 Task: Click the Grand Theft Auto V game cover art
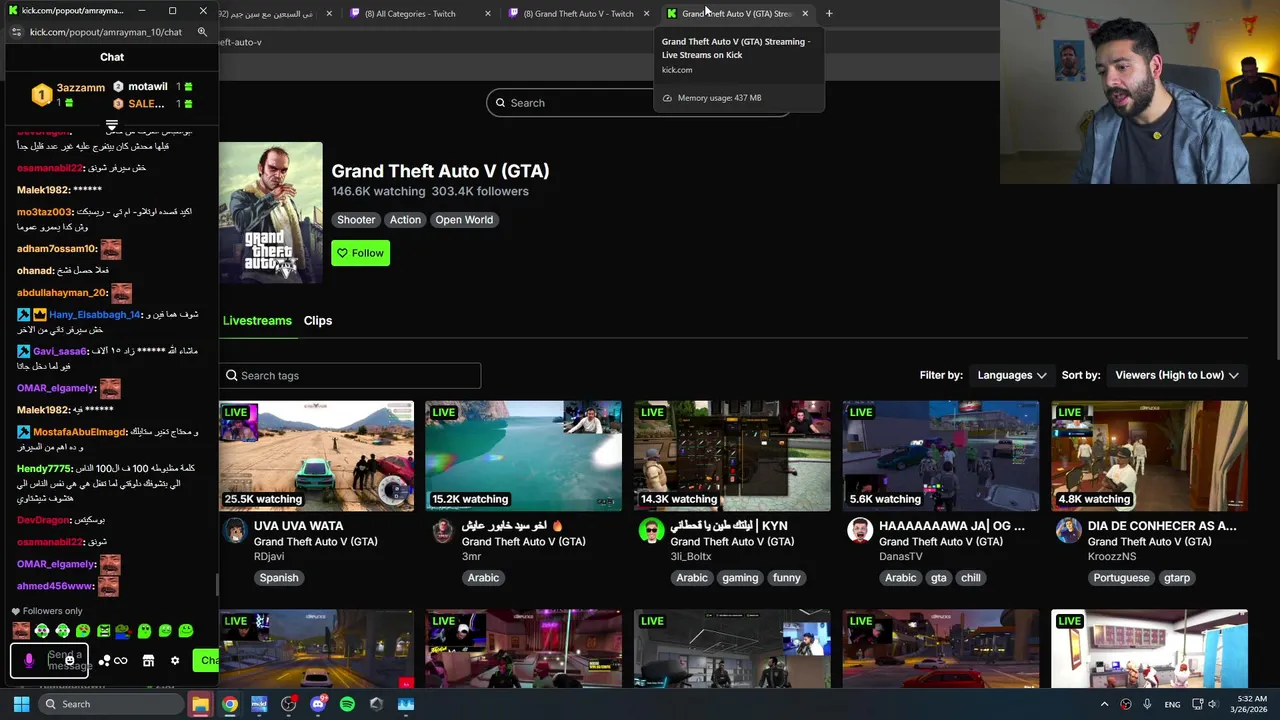coord(271,213)
